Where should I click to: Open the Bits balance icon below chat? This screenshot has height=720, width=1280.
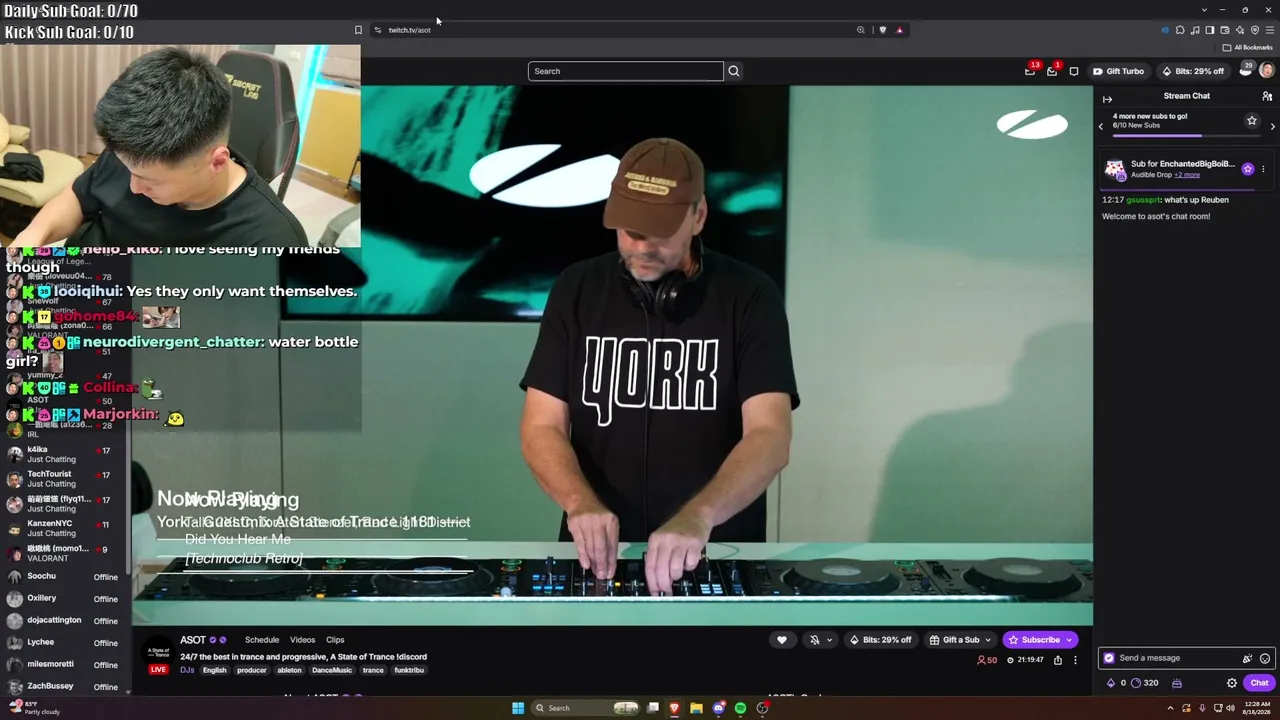point(1111,683)
